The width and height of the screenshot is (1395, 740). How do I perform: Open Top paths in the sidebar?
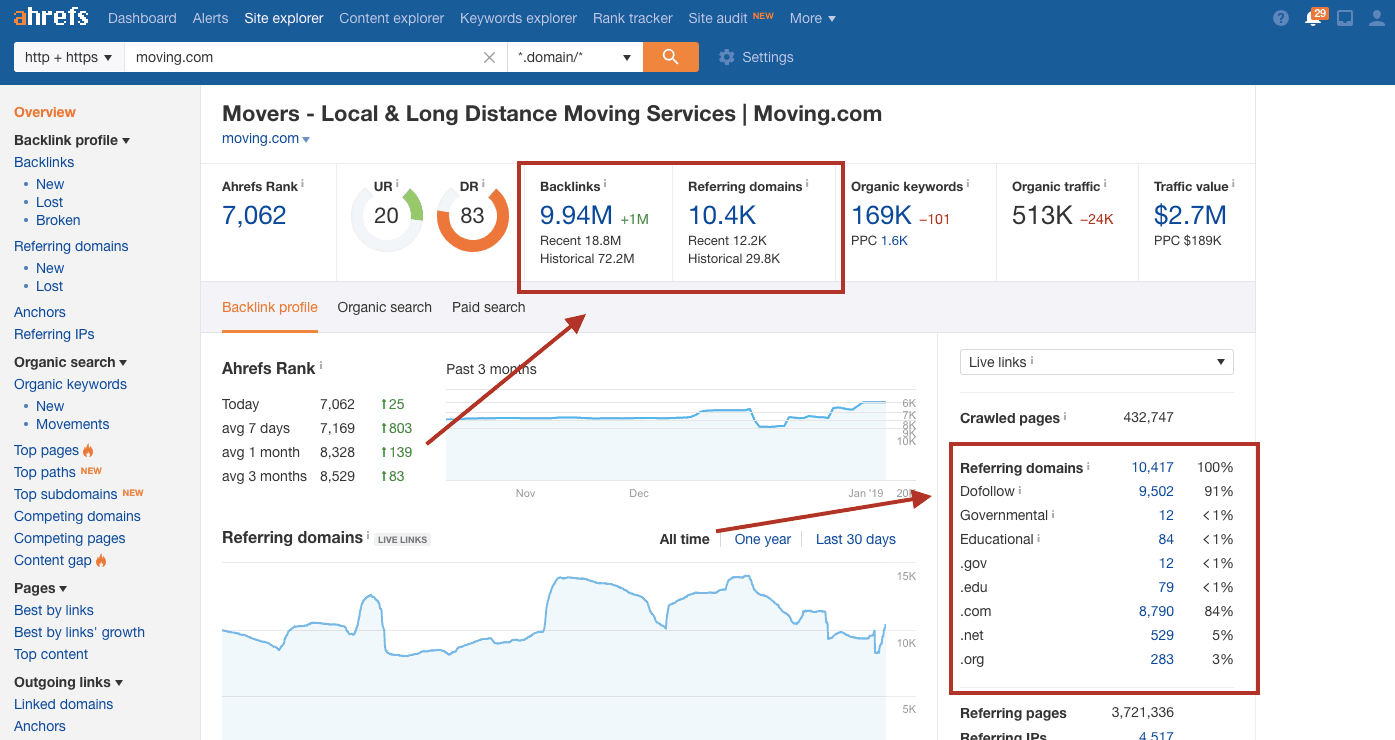click(45, 472)
